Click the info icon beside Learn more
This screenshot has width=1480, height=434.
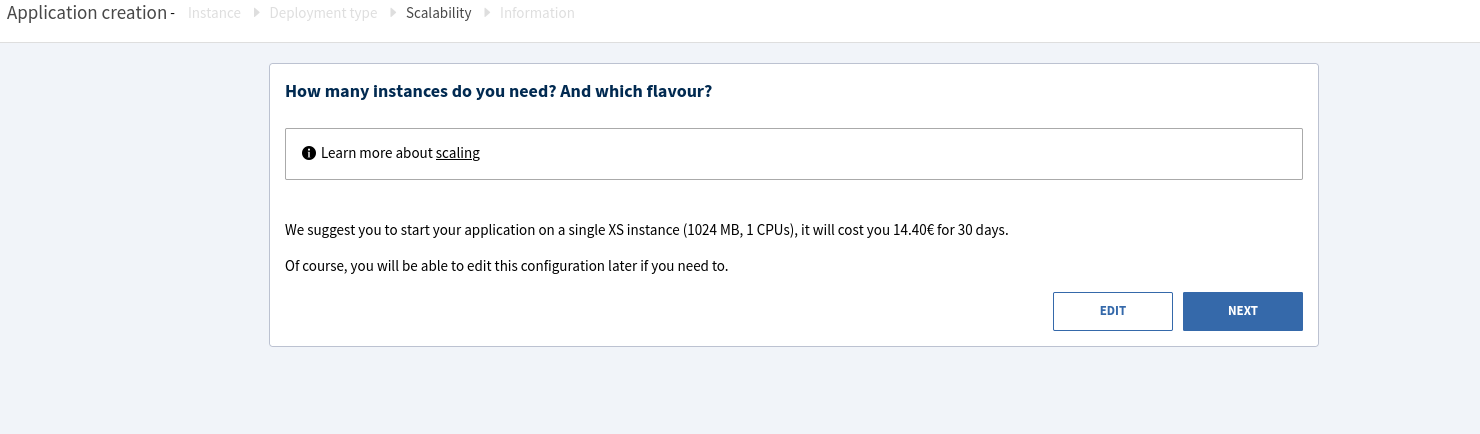click(x=309, y=154)
